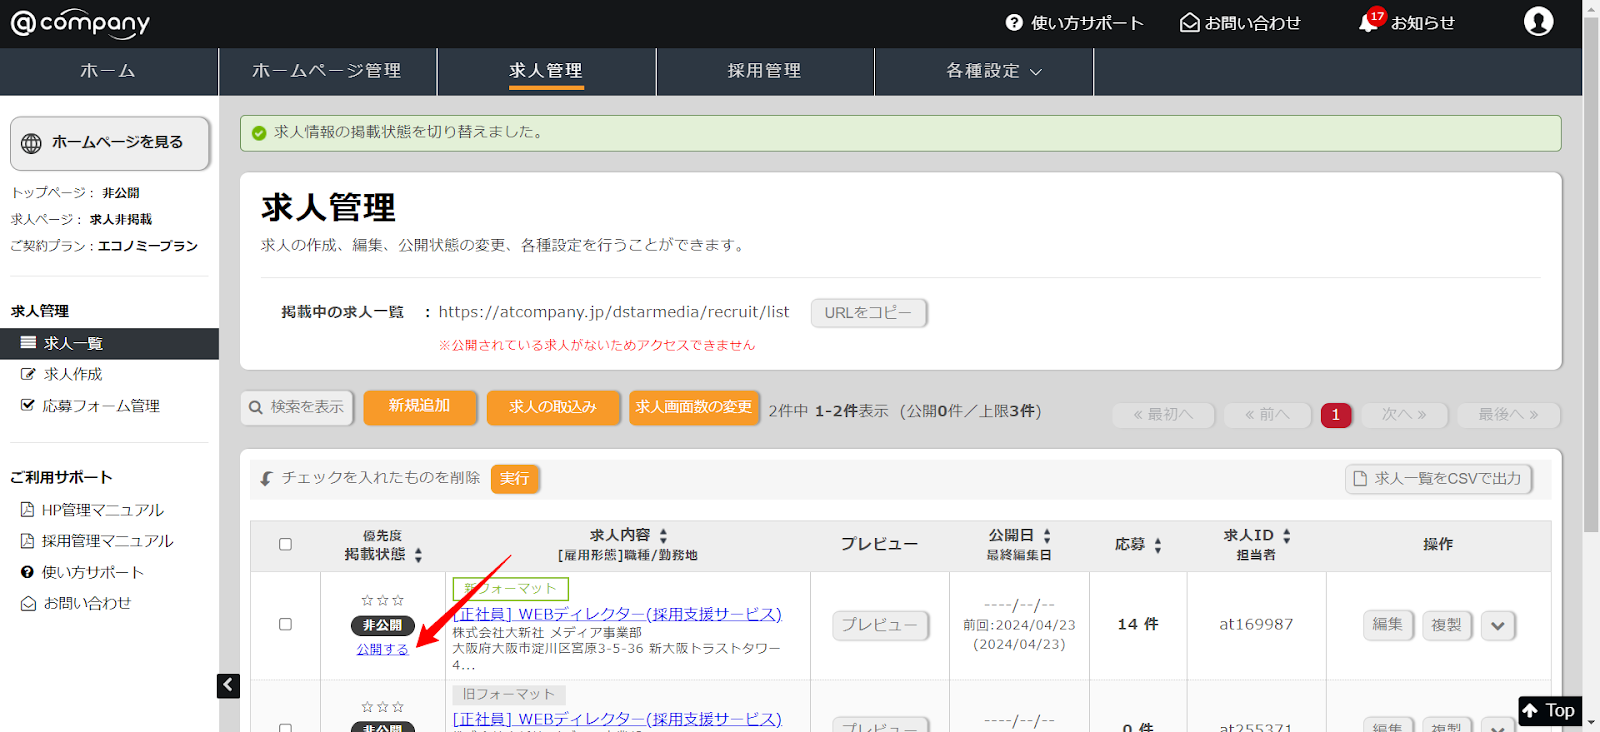Sort by 掲載状態 column arrows
The width and height of the screenshot is (1600, 732).
418,555
